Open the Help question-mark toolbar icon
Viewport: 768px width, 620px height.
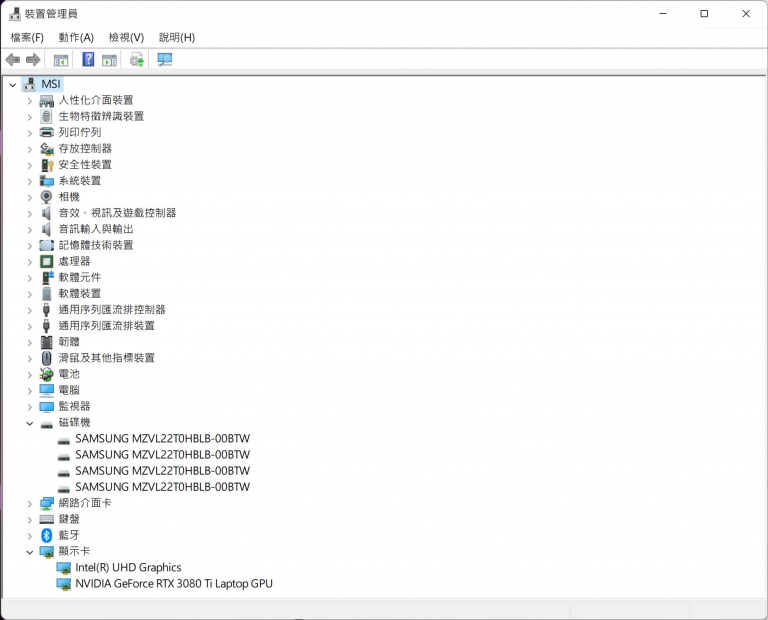coord(88,60)
